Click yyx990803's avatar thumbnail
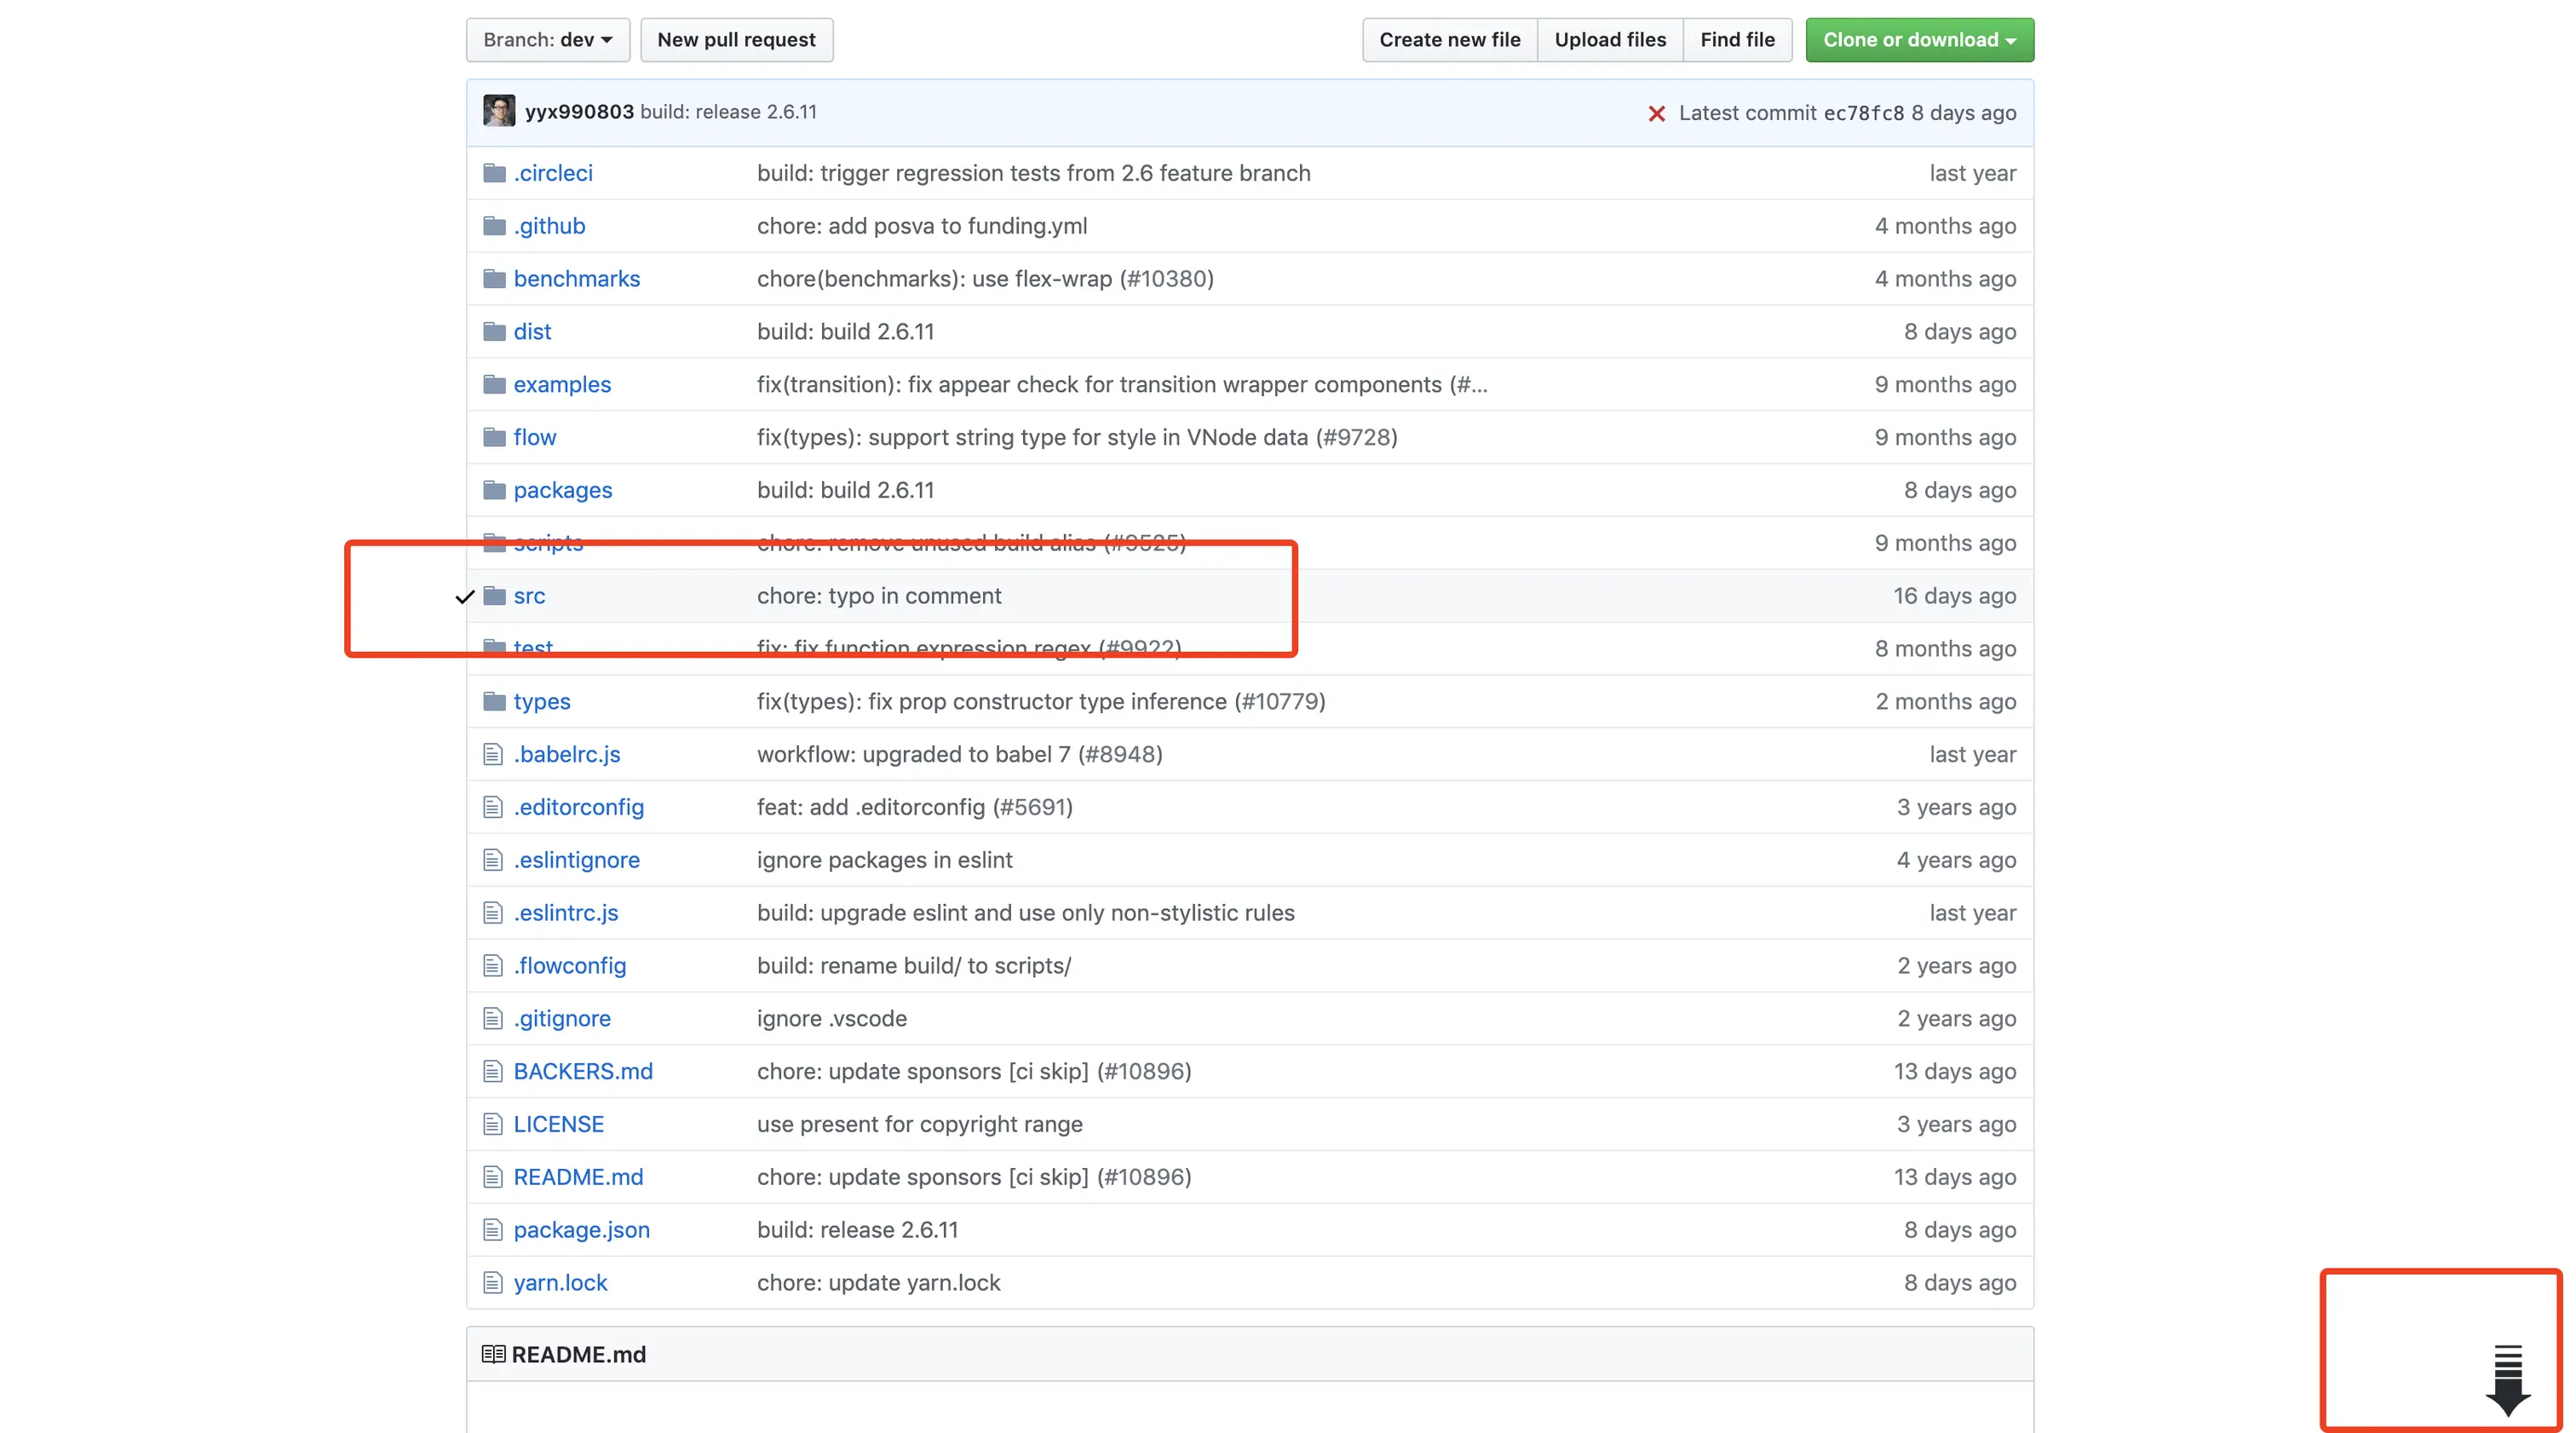Screen dimensions: 2576x1433 [x=499, y=111]
